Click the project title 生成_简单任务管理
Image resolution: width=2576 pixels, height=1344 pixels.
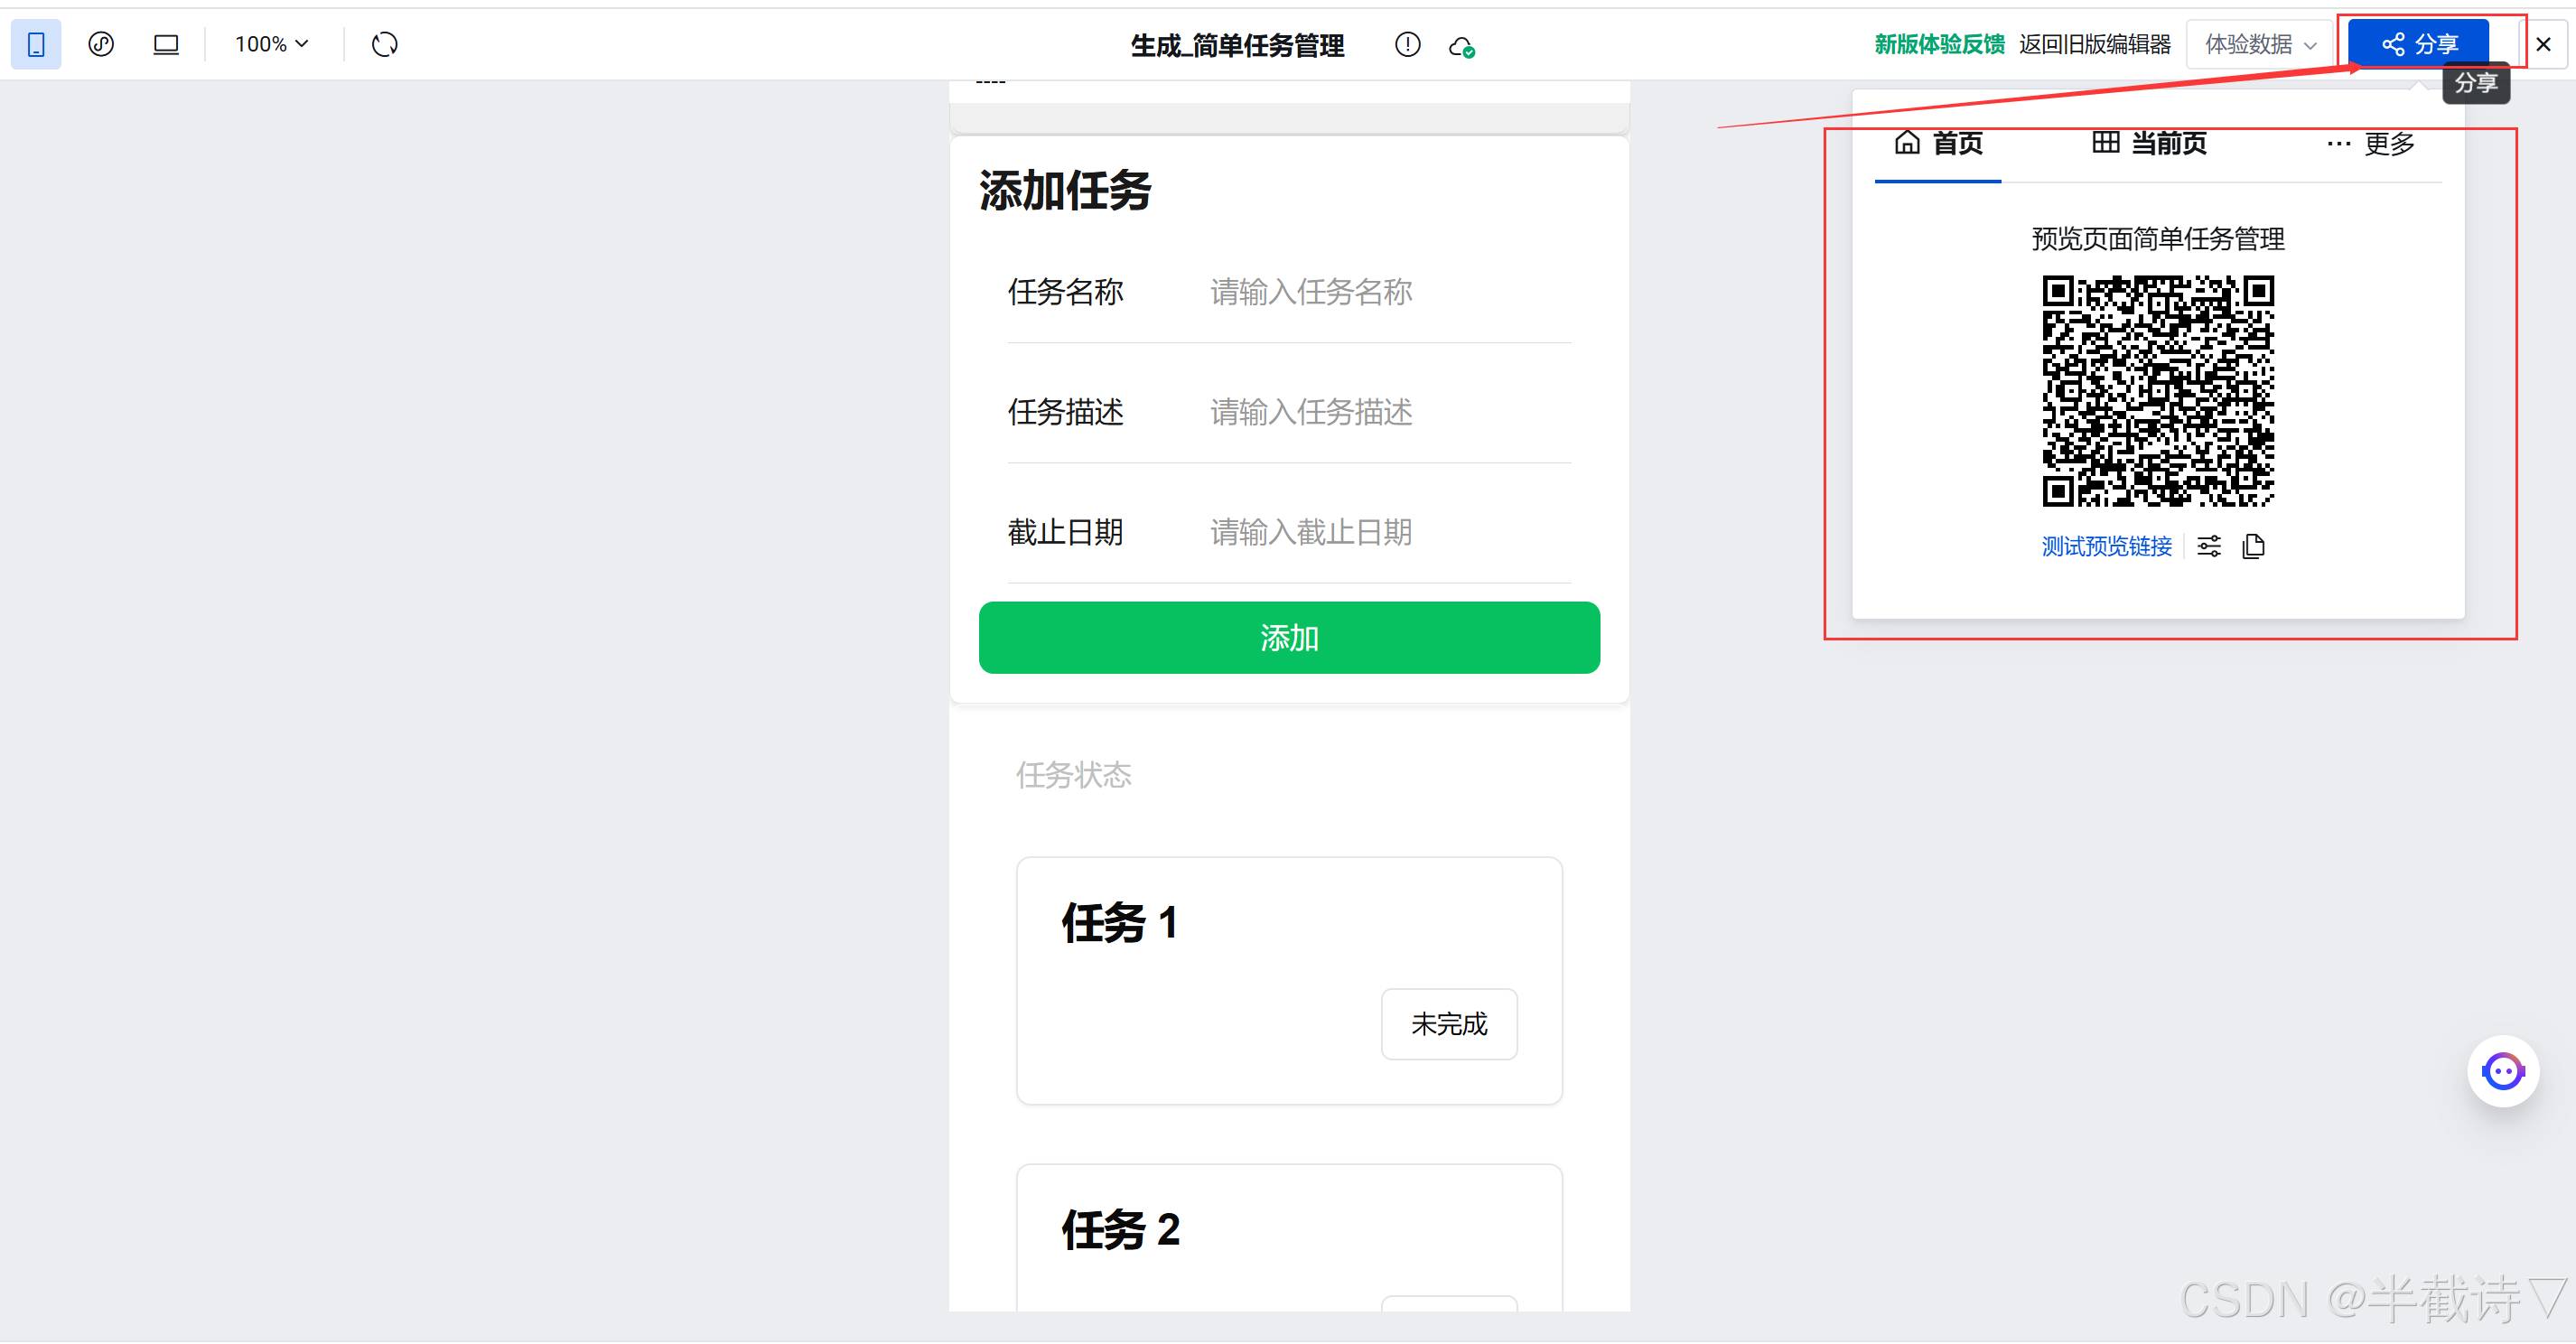(x=1237, y=45)
